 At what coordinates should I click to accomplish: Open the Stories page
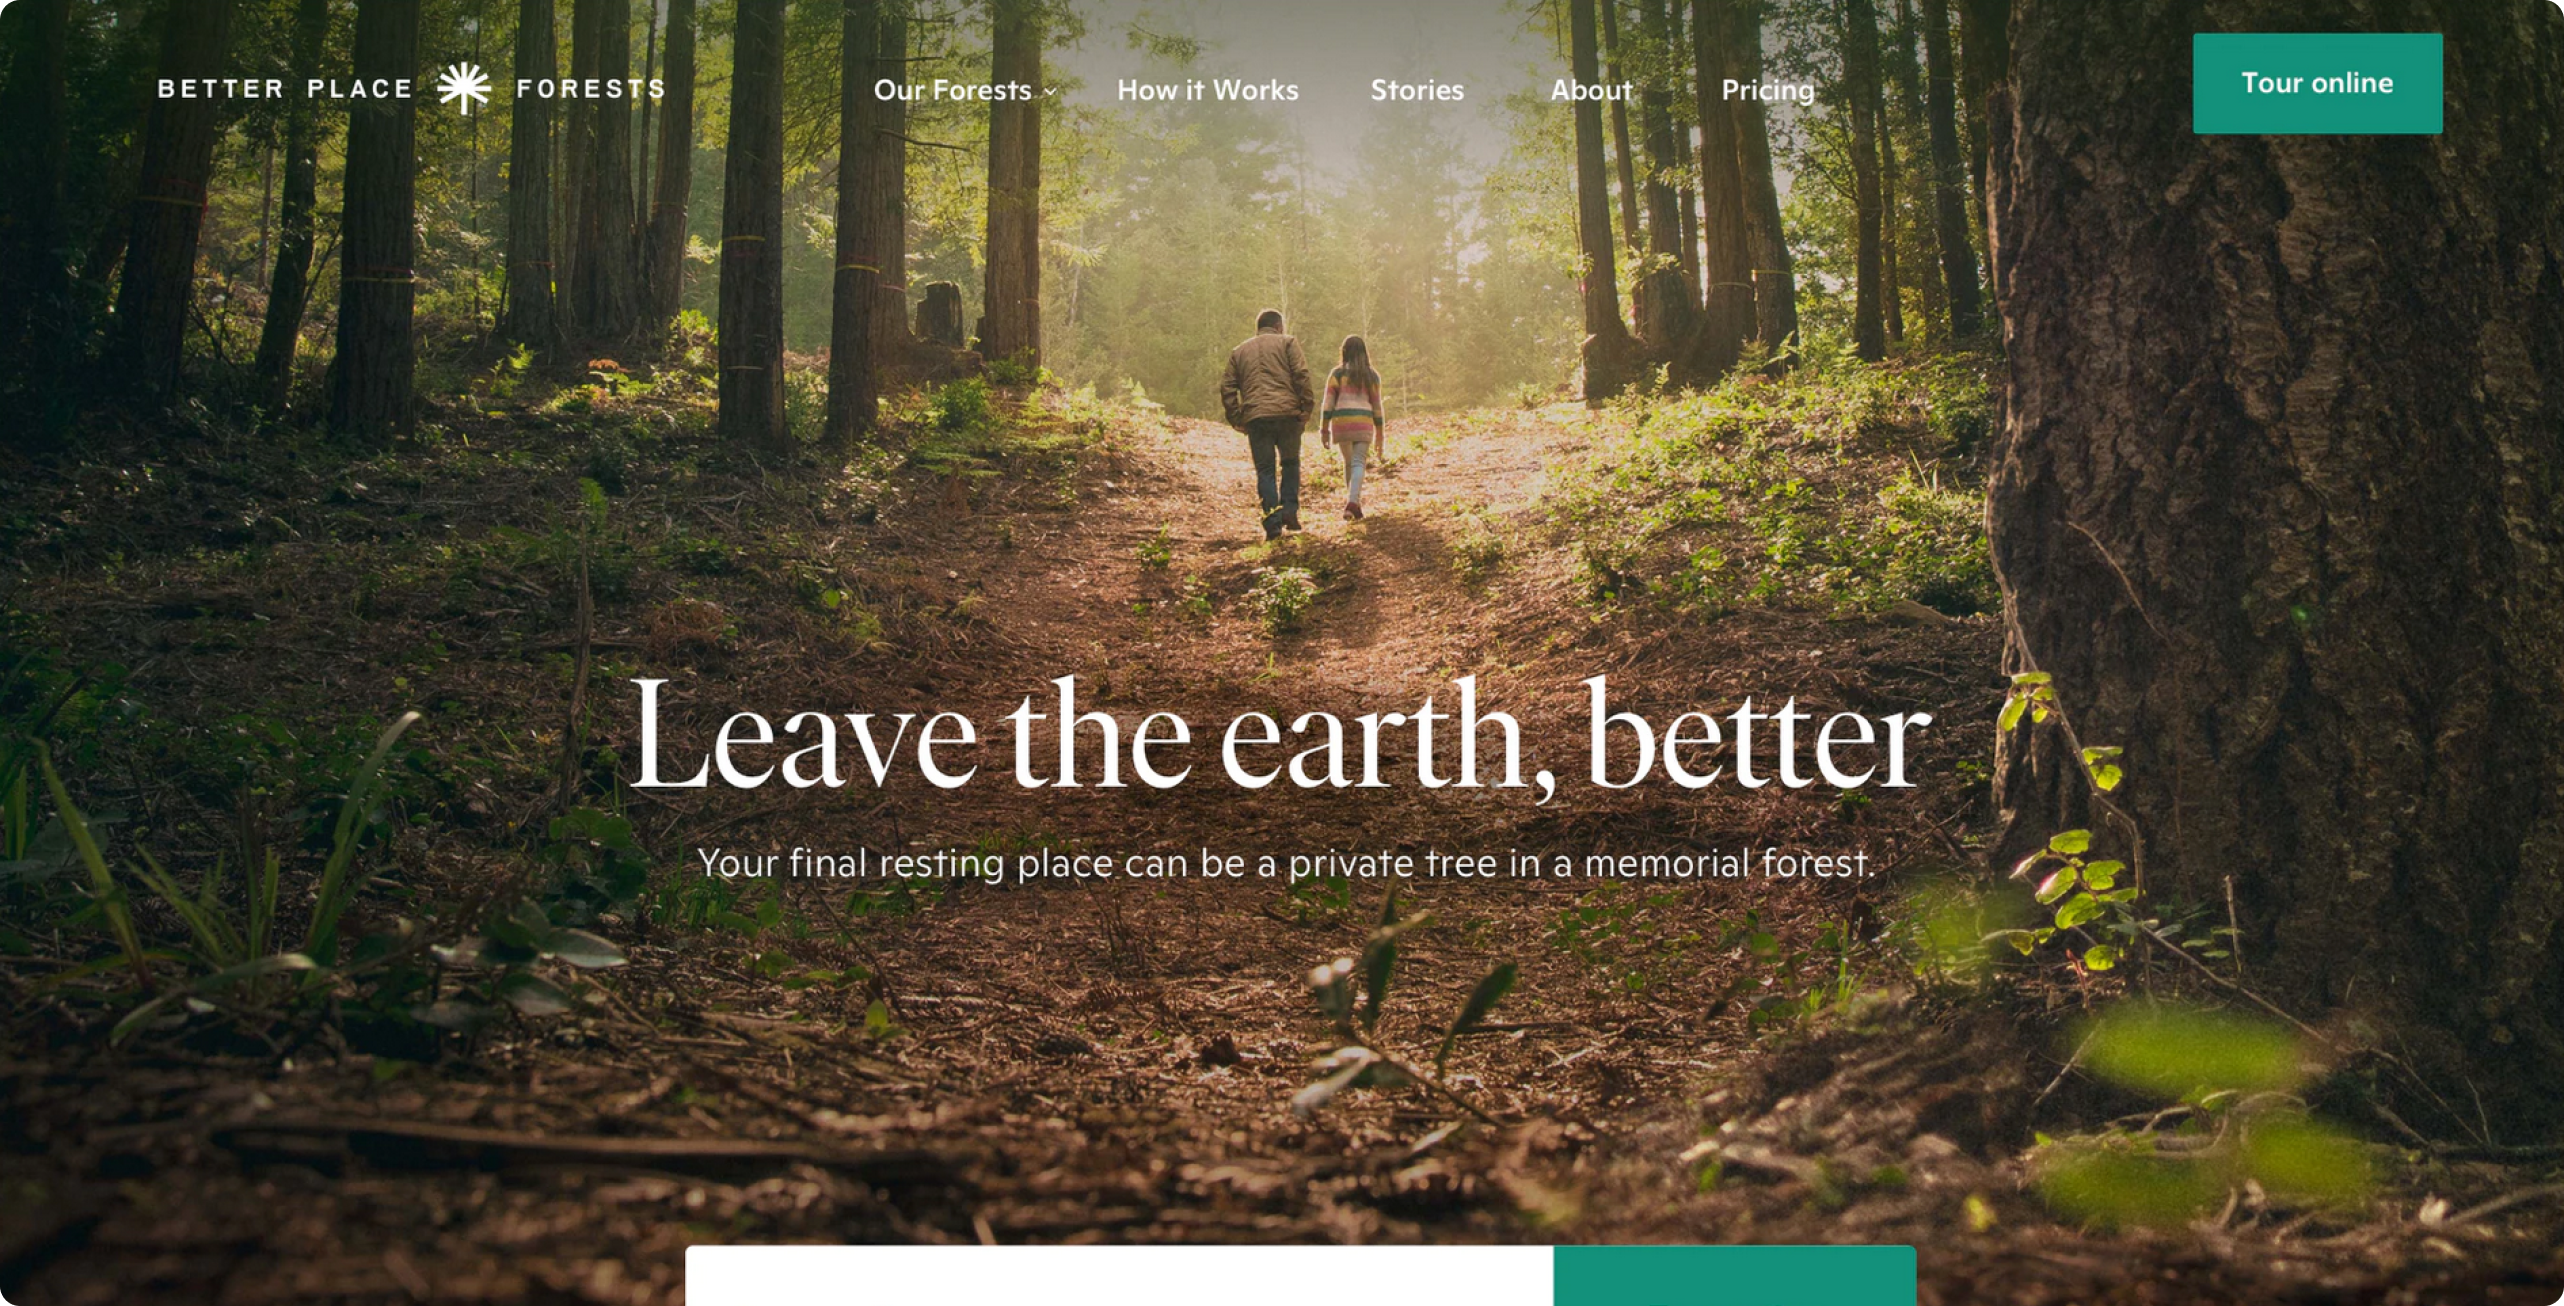1416,90
